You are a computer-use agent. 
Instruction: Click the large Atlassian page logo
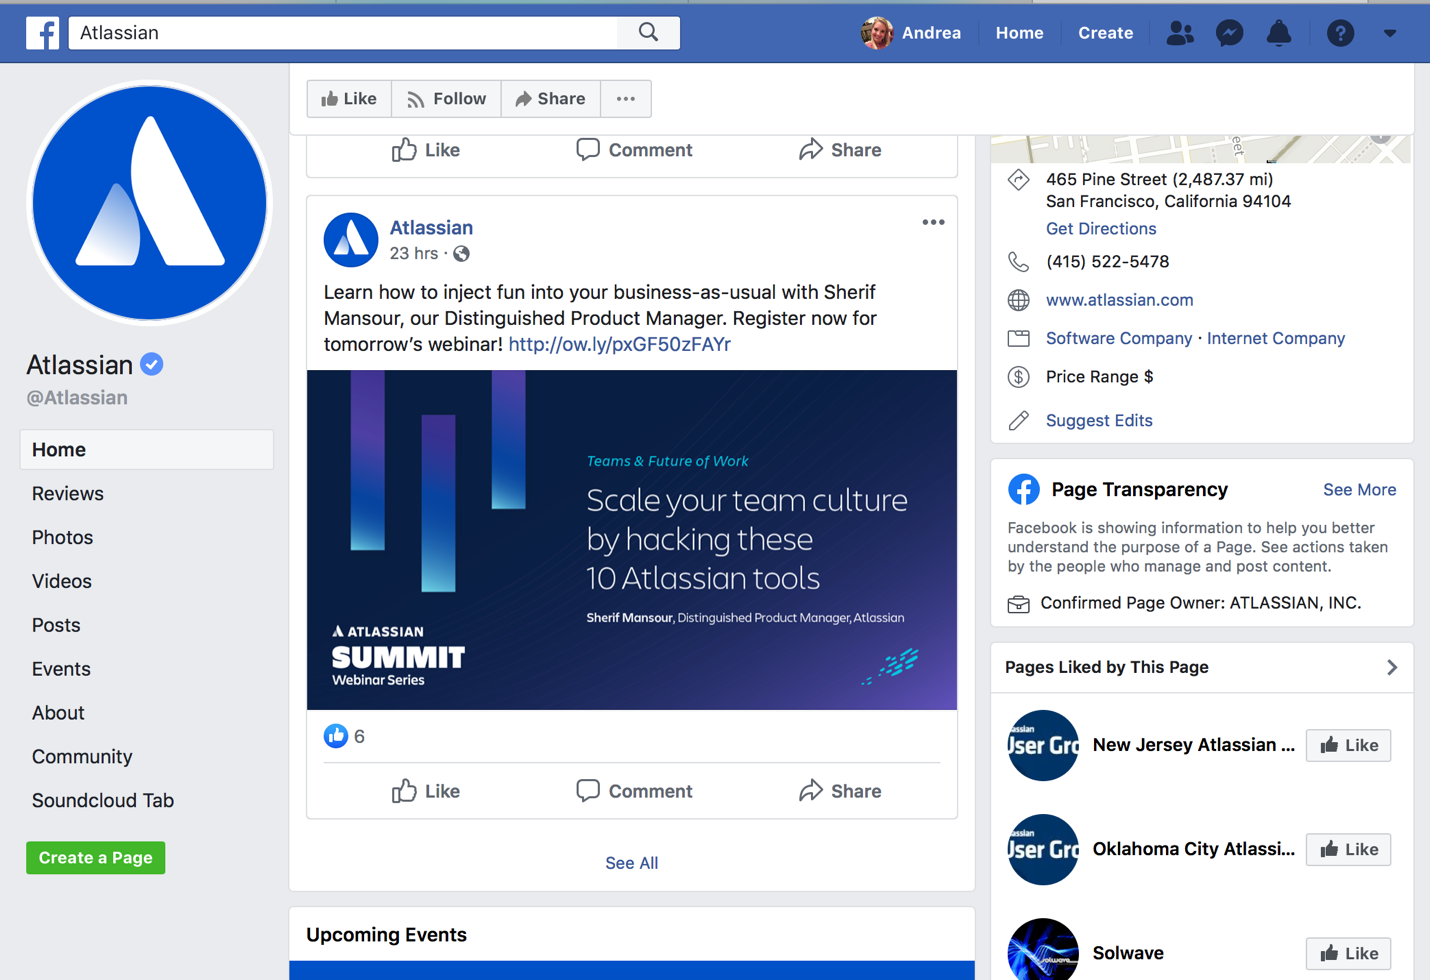(x=150, y=203)
